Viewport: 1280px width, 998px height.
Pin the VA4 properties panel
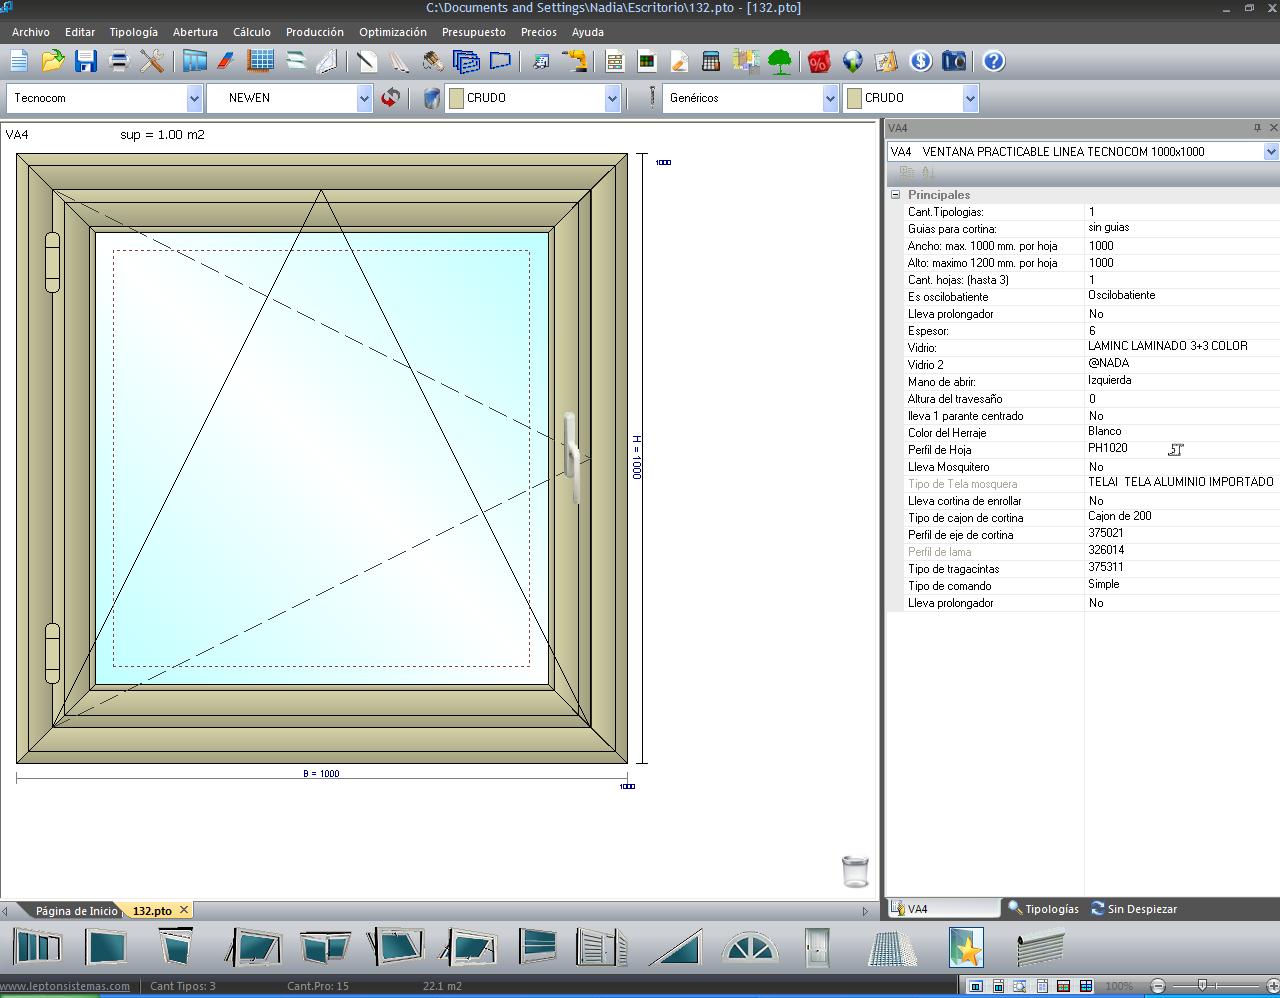pos(1257,128)
